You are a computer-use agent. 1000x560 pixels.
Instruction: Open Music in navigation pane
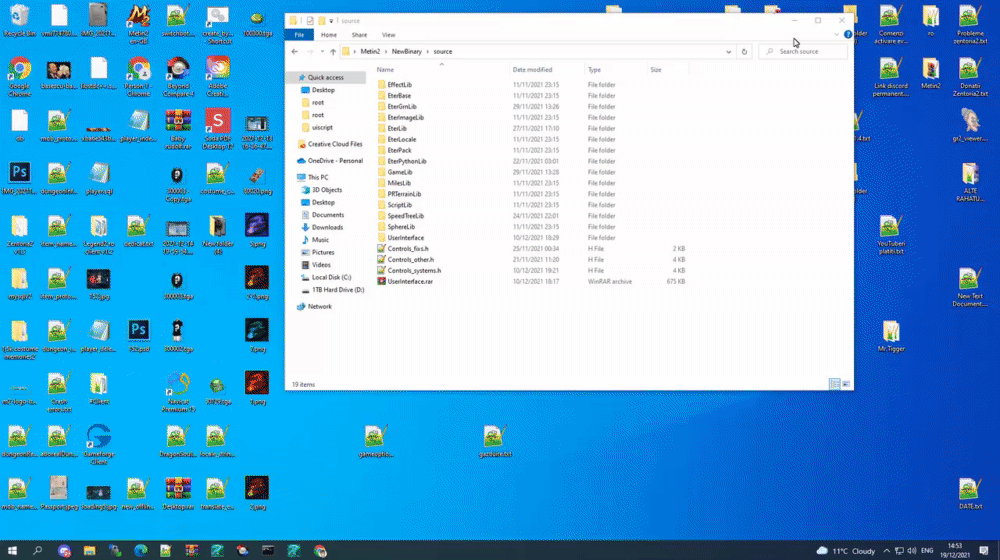click(320, 240)
